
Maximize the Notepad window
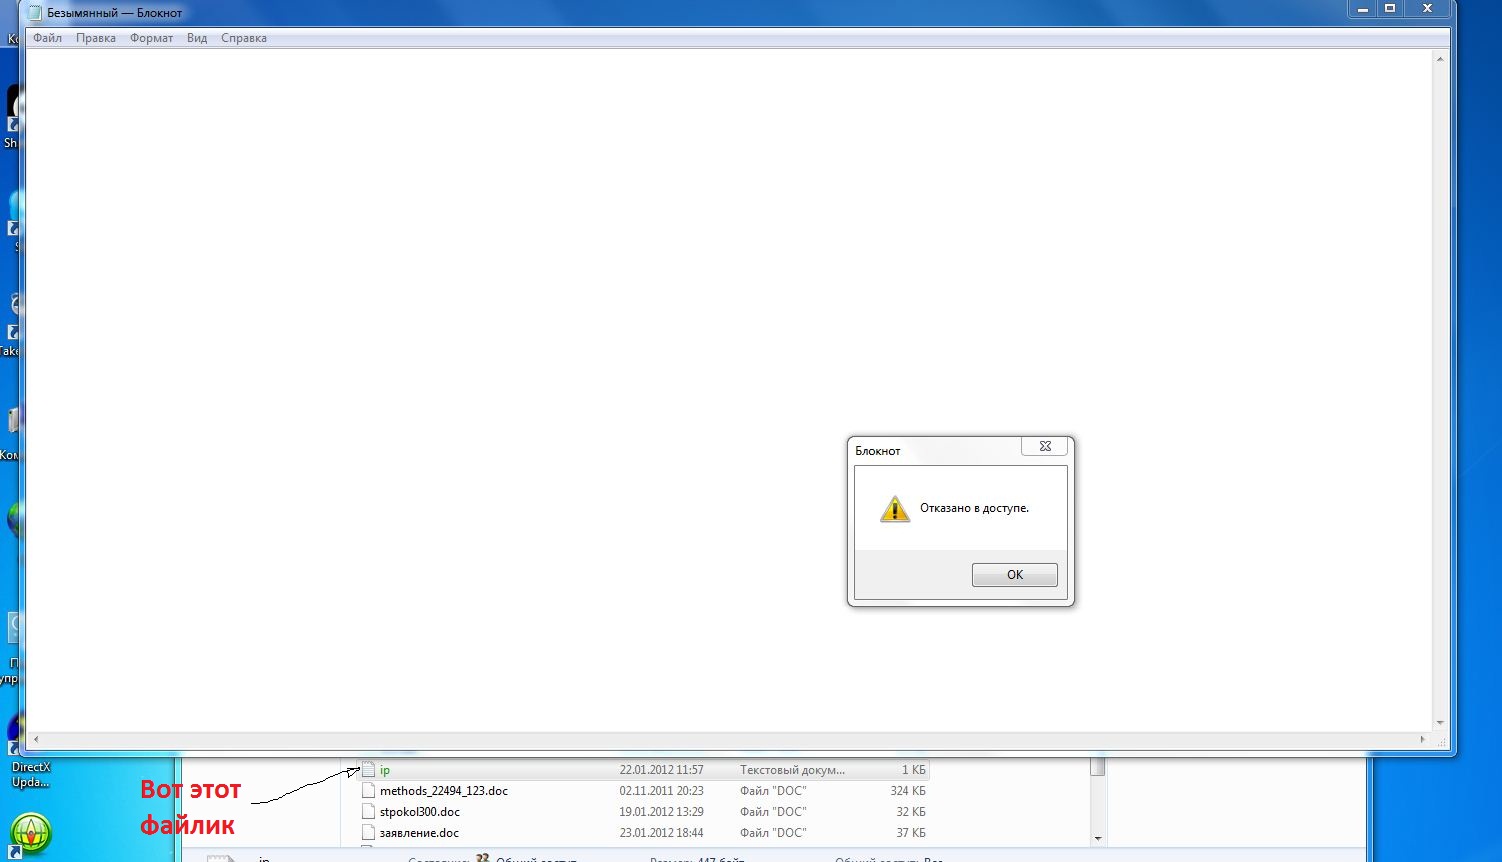pos(1389,9)
